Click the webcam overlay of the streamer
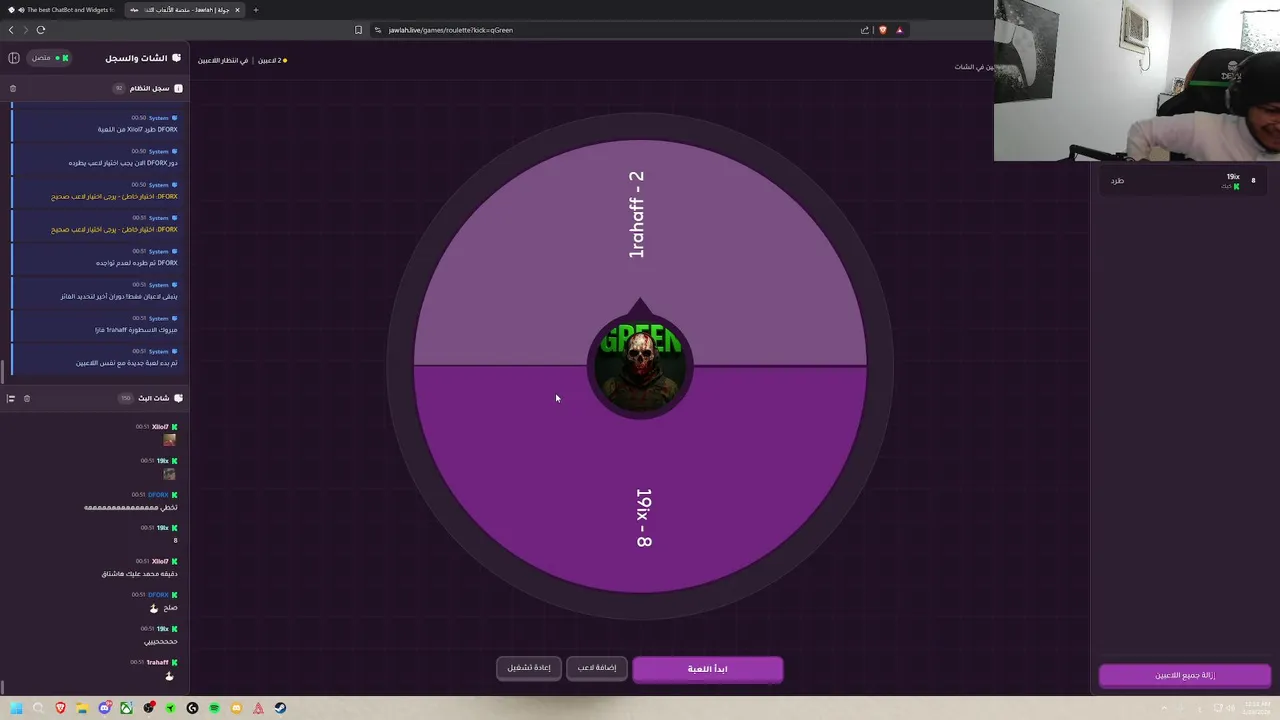1280x720 pixels. 1137,80
